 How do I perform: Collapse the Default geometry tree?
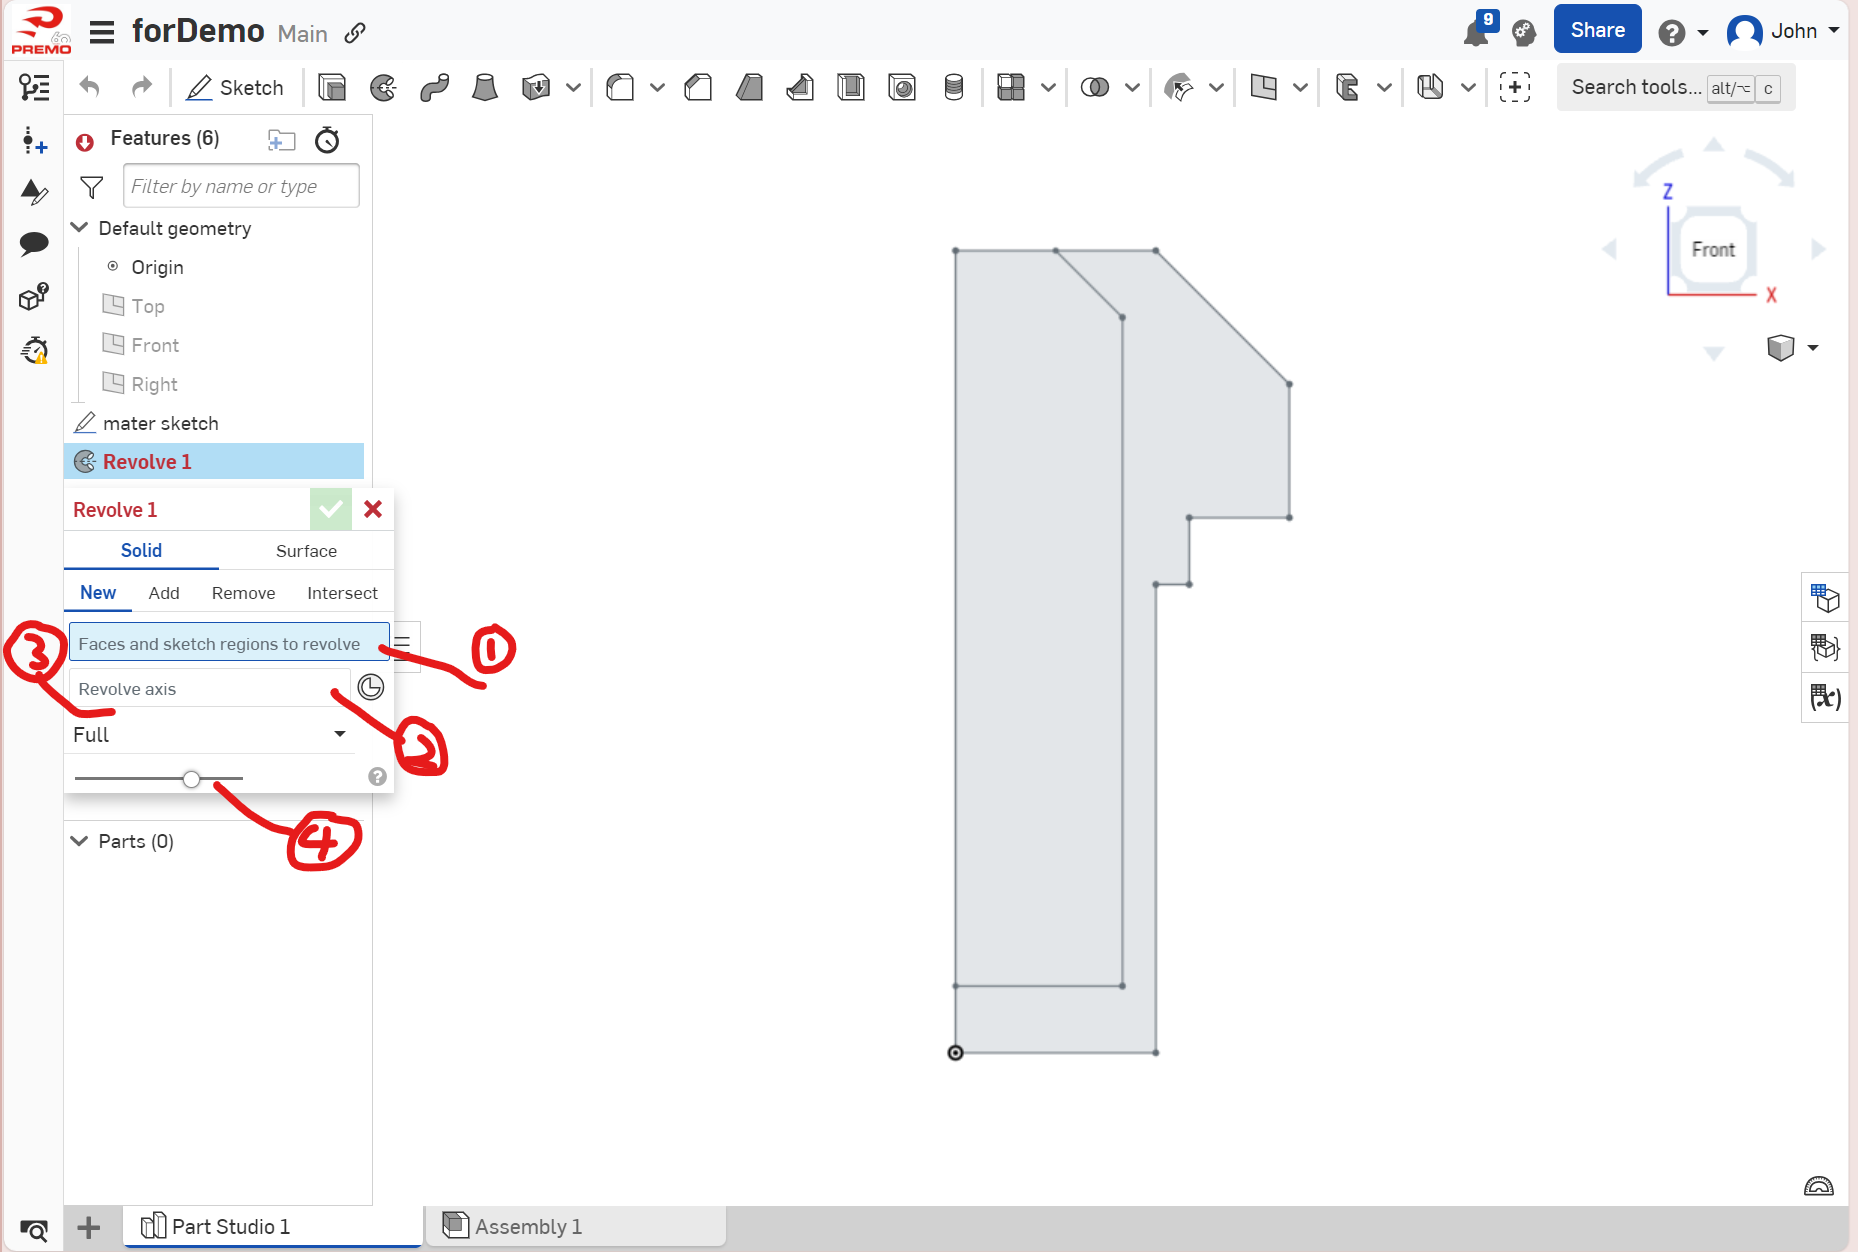(x=80, y=228)
